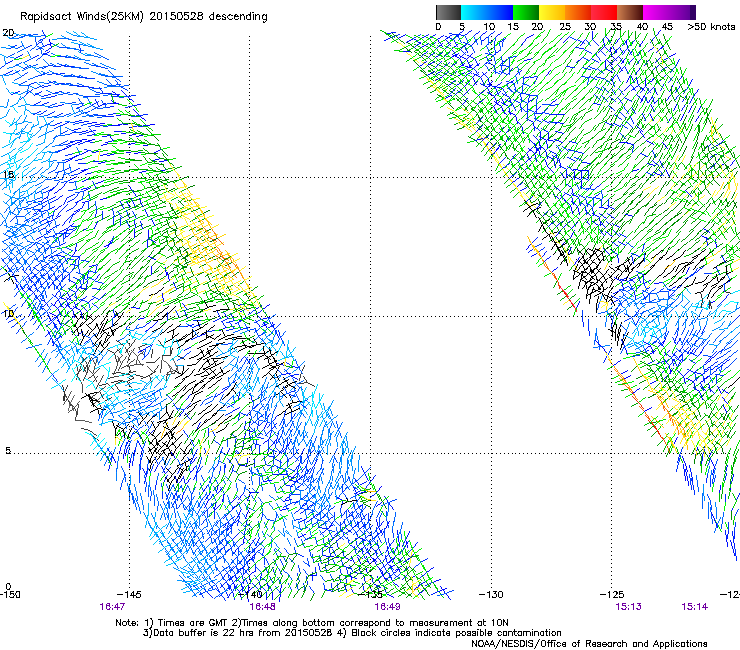The height and width of the screenshot is (650, 740).
Task: Click the legend tick label '40'
Action: point(642,27)
